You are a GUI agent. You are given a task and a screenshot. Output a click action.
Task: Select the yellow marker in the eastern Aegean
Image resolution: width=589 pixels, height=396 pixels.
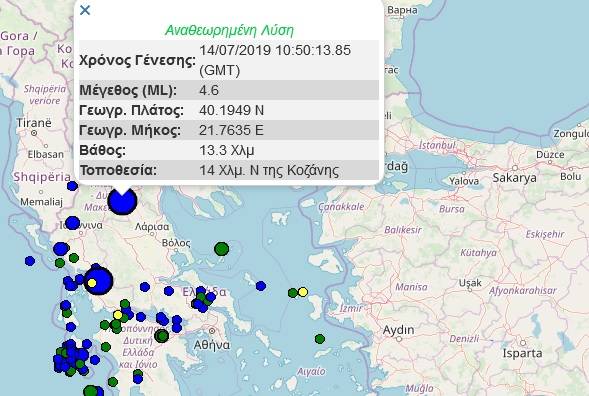303,292
